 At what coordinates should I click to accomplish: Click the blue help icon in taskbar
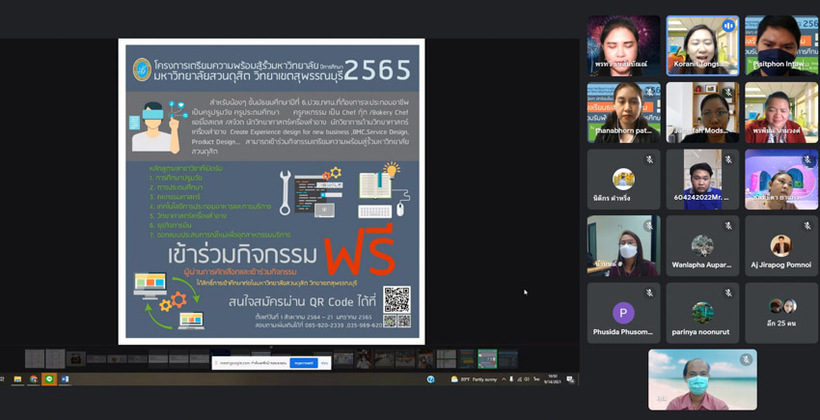tap(430, 379)
